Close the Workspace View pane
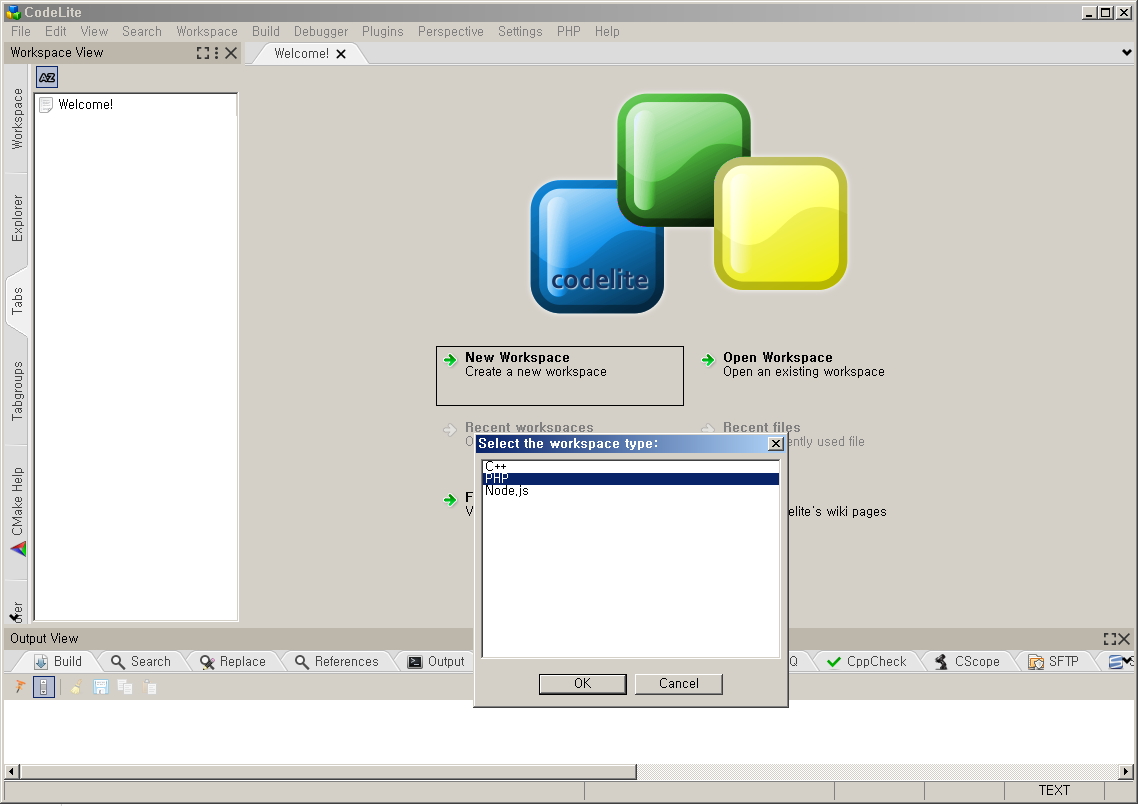Image resolution: width=1138 pixels, height=806 pixels. pyautogui.click(x=231, y=53)
